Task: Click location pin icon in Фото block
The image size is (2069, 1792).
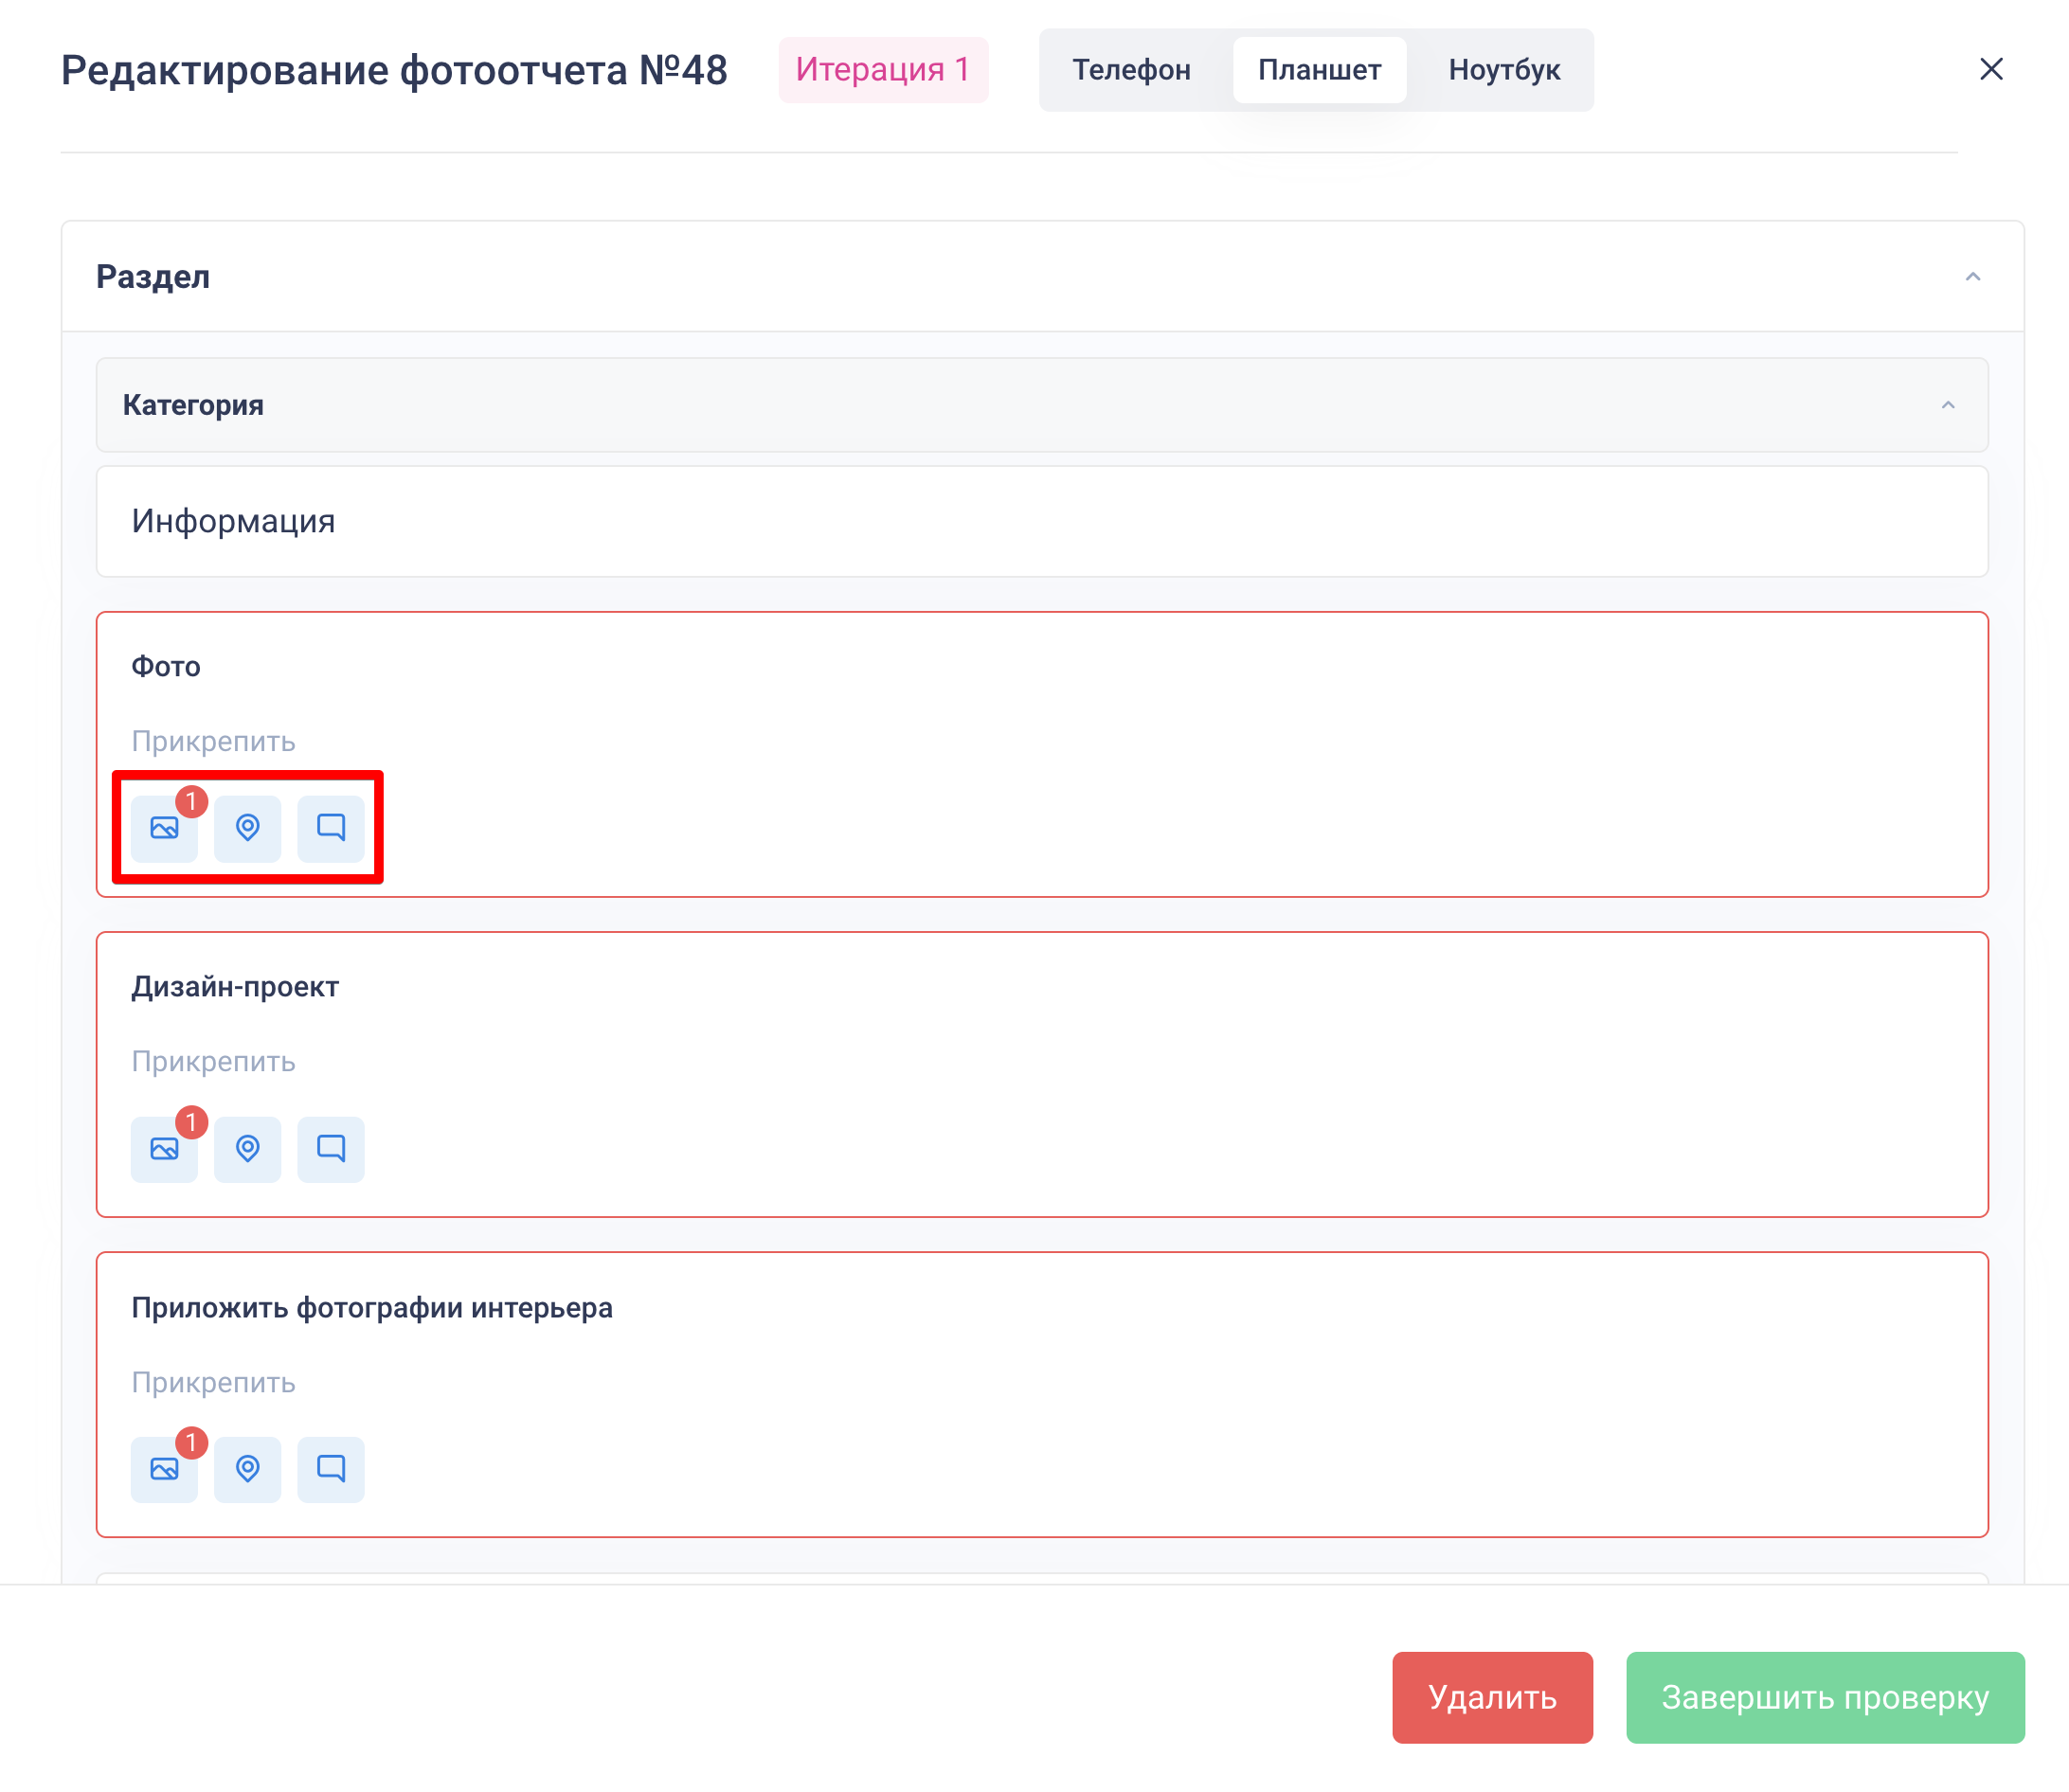Action: [x=247, y=828]
